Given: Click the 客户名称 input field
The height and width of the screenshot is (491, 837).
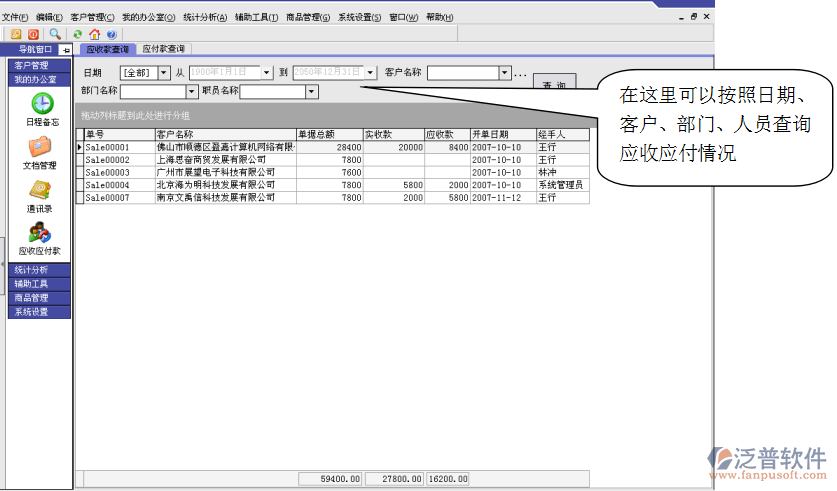Looking at the screenshot, I should click(463, 73).
